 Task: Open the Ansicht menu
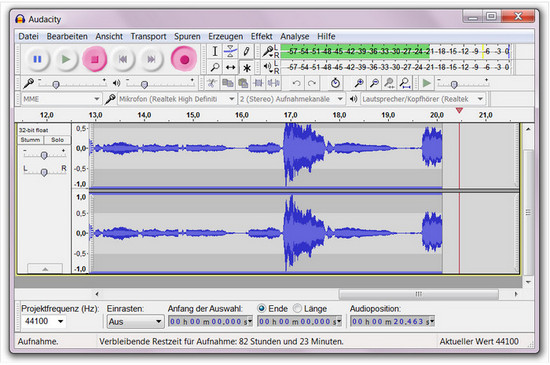(109, 36)
